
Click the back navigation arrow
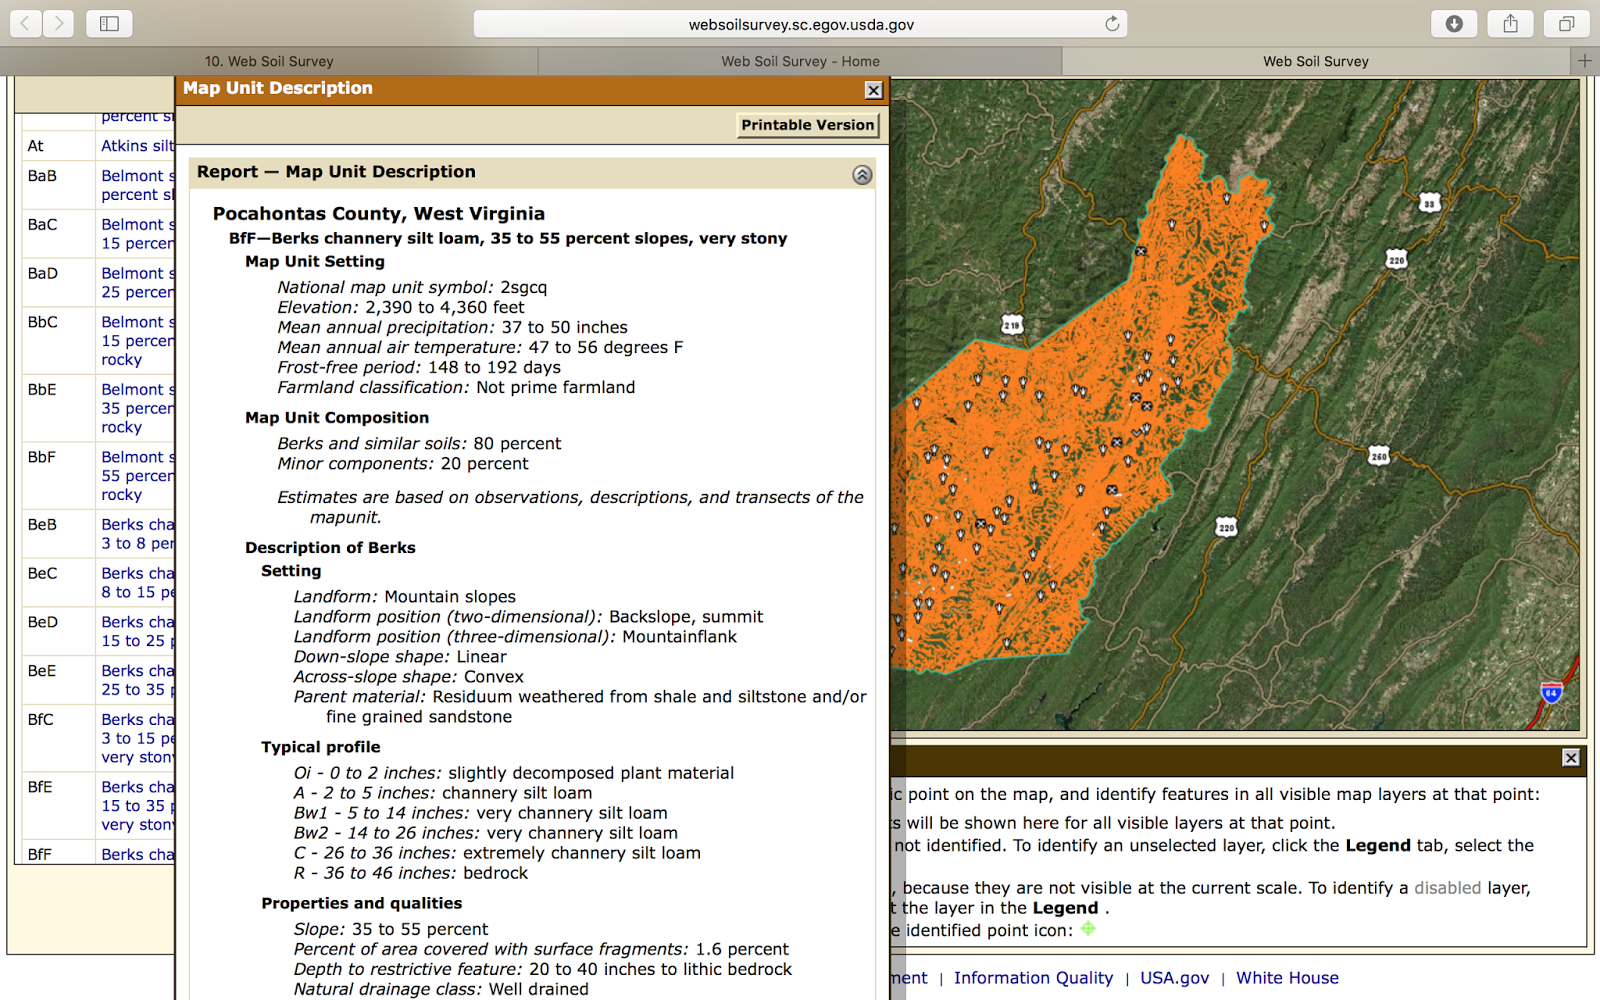pos(24,23)
